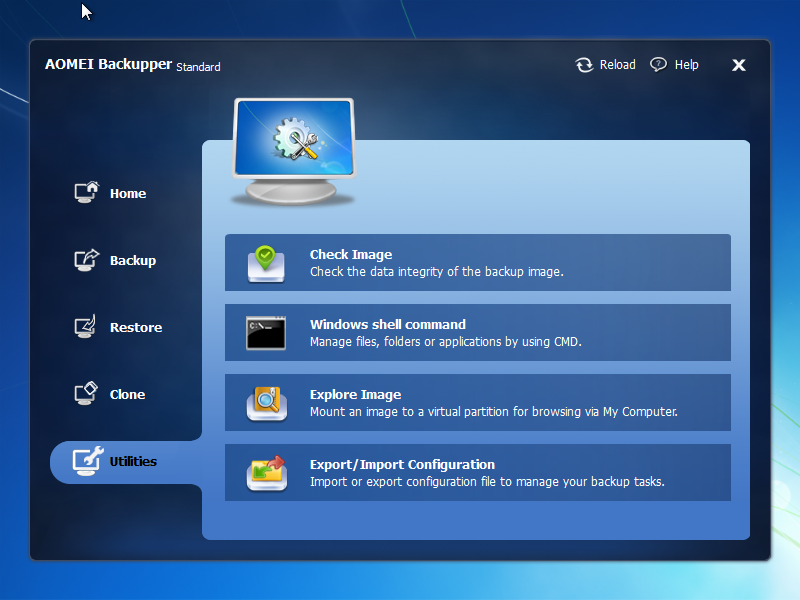Click the Backup arrow icon in sidebar
This screenshot has height=600, width=800.
click(x=87, y=260)
